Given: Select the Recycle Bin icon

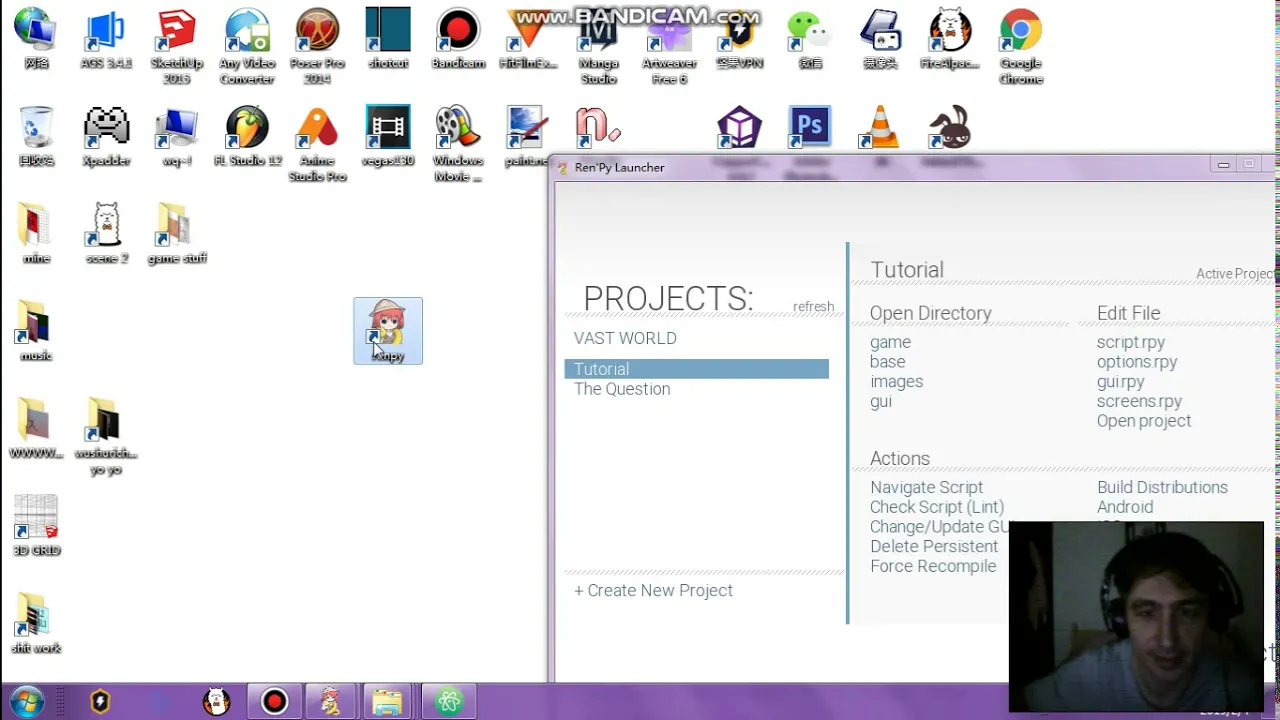Looking at the screenshot, I should 36,137.
